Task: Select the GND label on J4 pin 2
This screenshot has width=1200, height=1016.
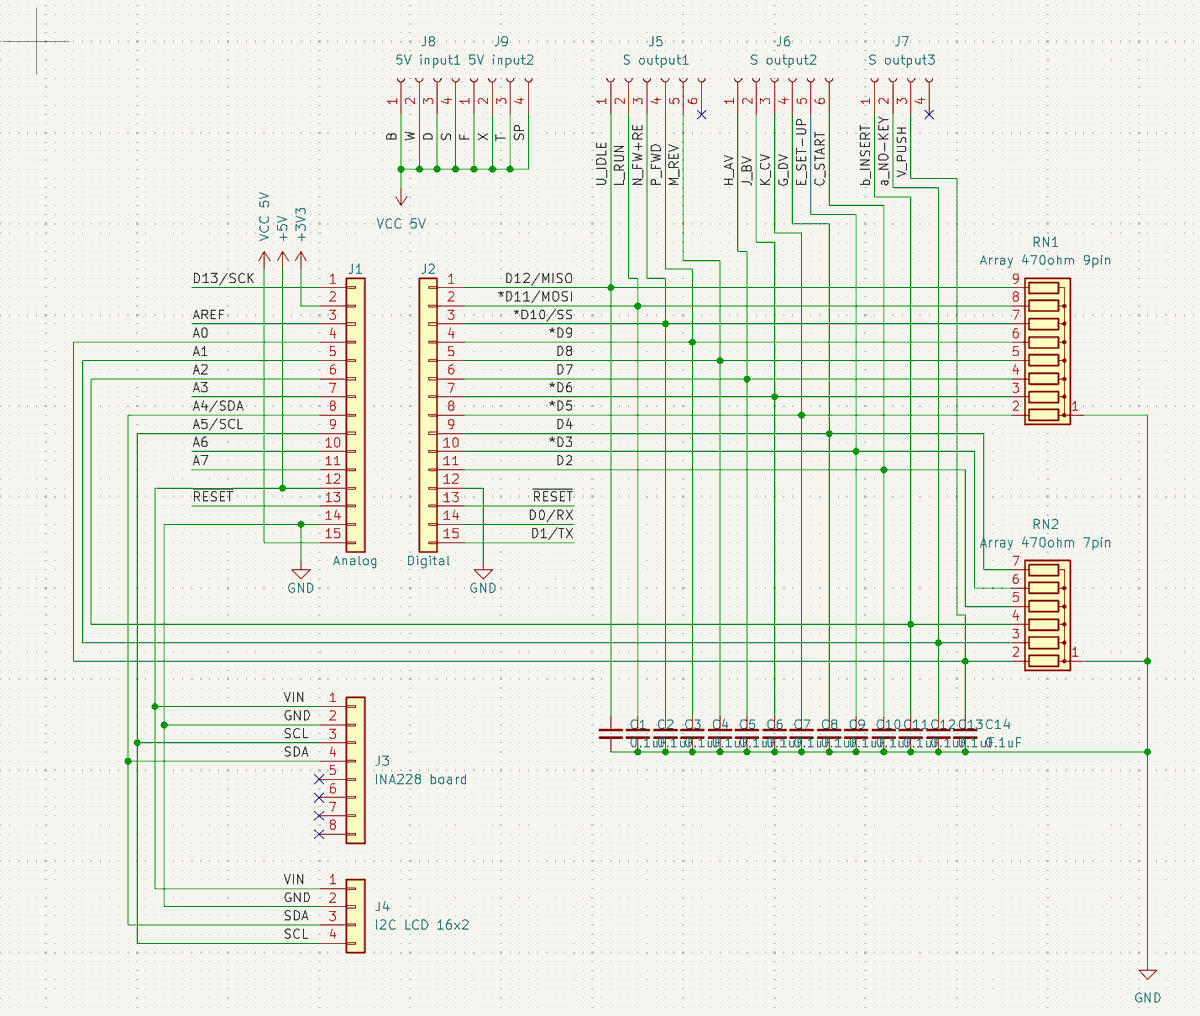Action: 297,898
